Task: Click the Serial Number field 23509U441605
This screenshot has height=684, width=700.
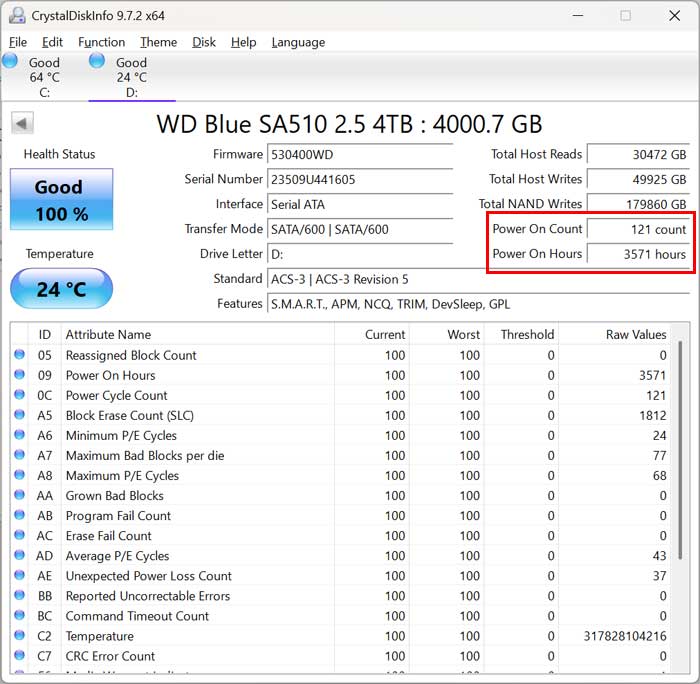Action: (360, 179)
